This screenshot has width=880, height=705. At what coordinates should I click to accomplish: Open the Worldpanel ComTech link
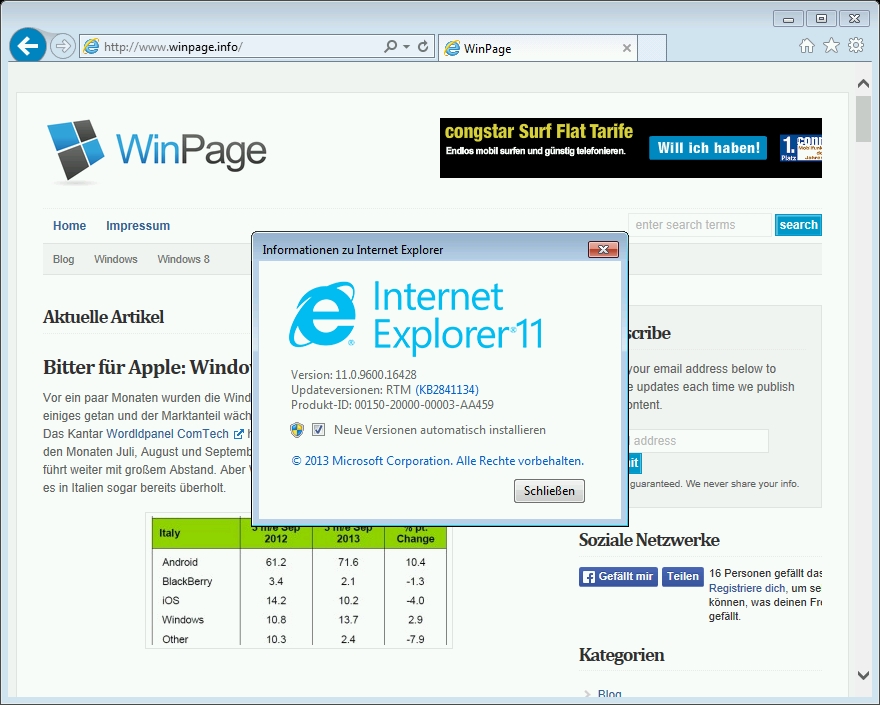(x=167, y=434)
